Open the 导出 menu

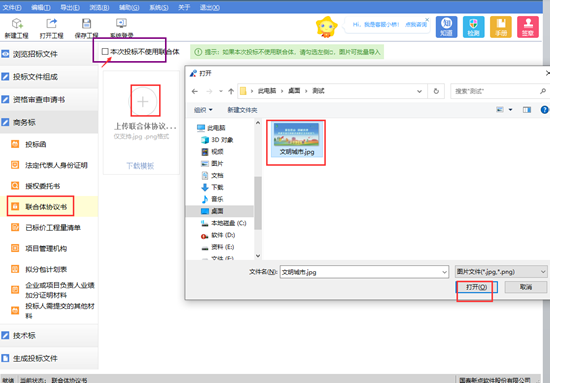coord(70,7)
